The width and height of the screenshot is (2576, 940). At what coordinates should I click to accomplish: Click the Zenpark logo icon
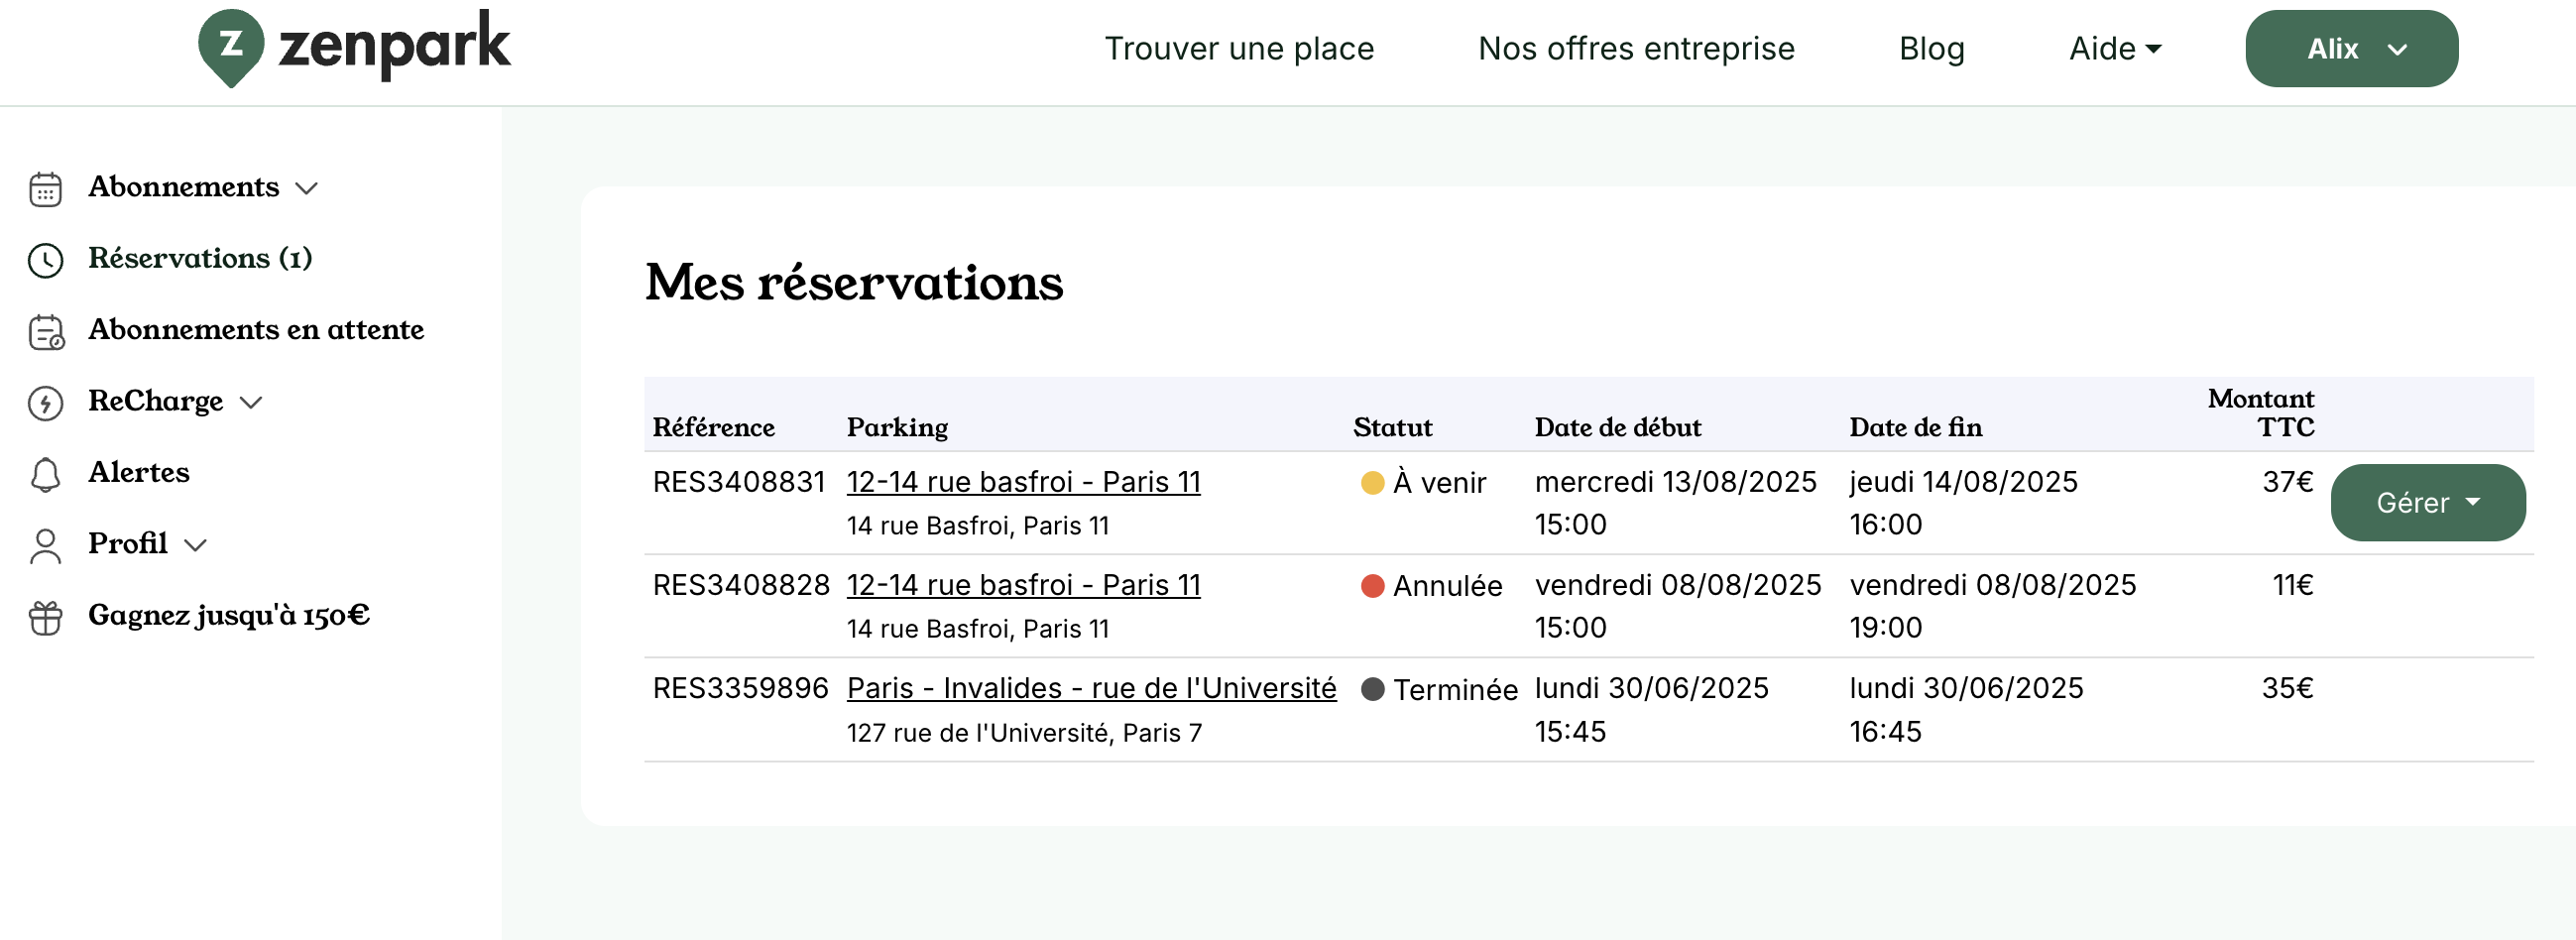(234, 46)
